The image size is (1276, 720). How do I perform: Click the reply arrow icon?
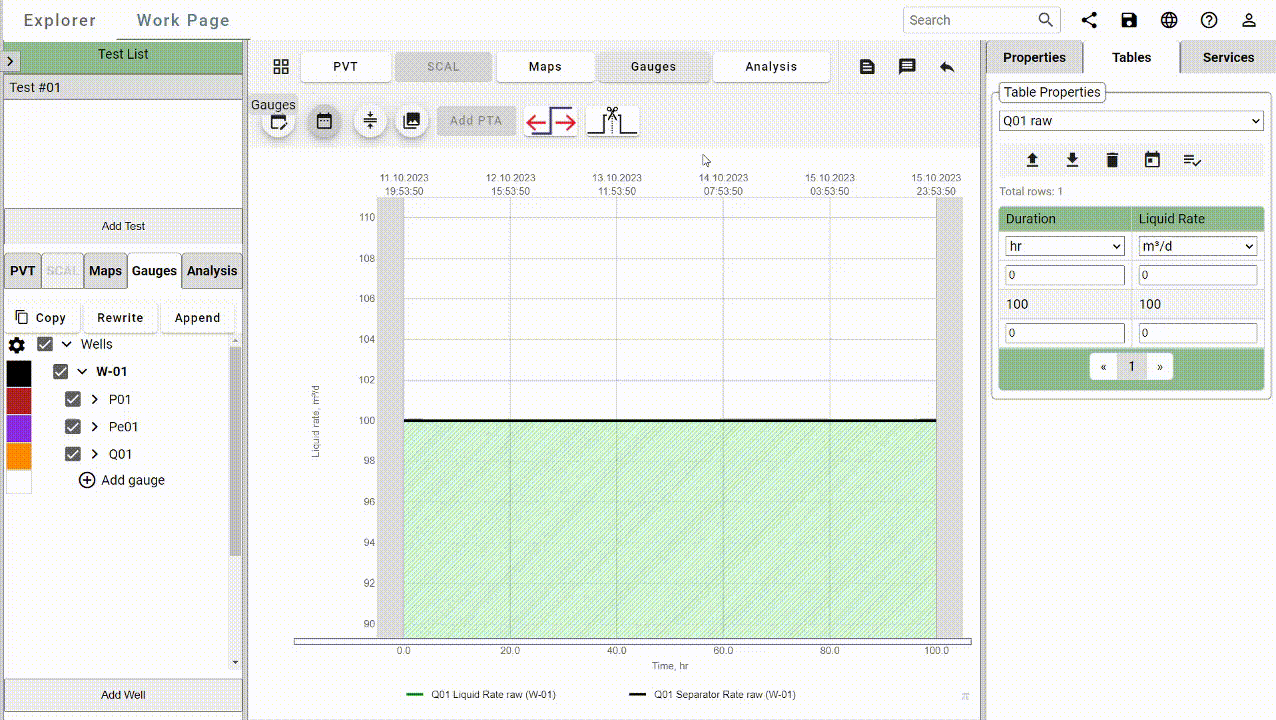(x=947, y=67)
